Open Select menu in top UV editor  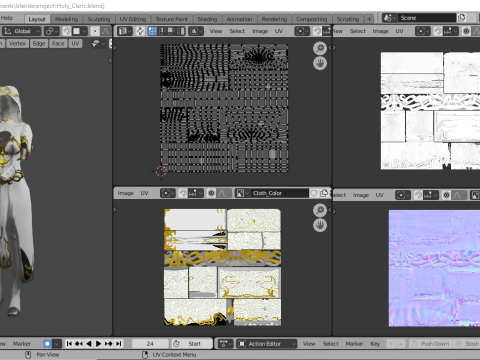237,31
